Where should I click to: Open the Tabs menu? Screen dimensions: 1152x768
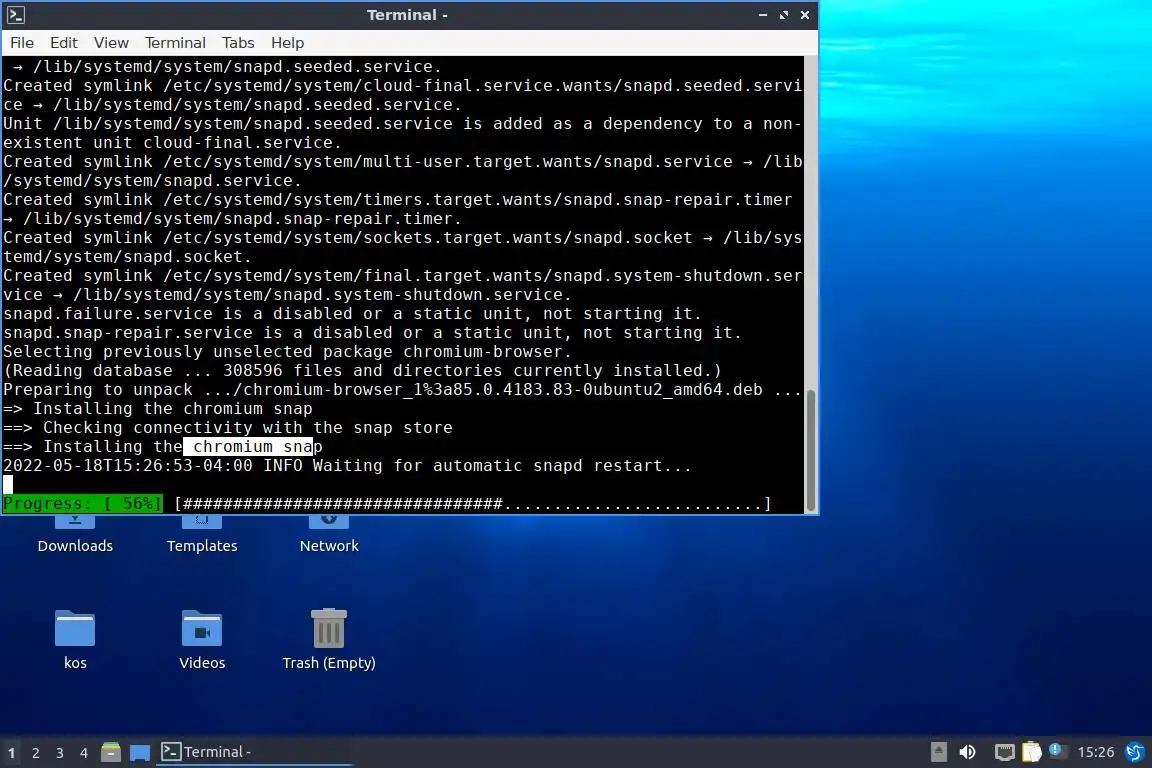[238, 43]
